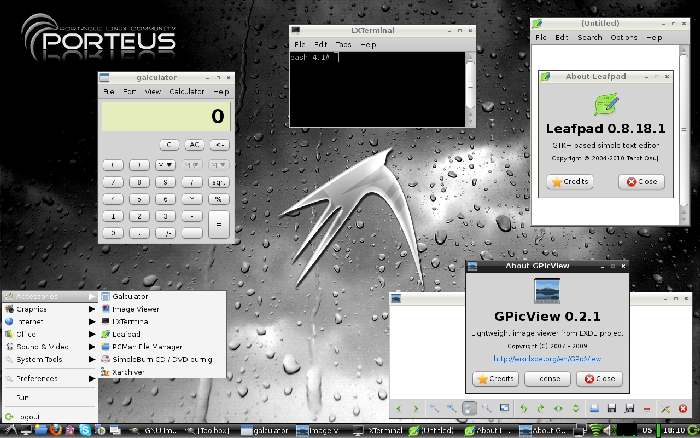700x438 pixels.
Task: Rotate image counterclockwise in GPicView toolbar
Action: tap(524, 408)
